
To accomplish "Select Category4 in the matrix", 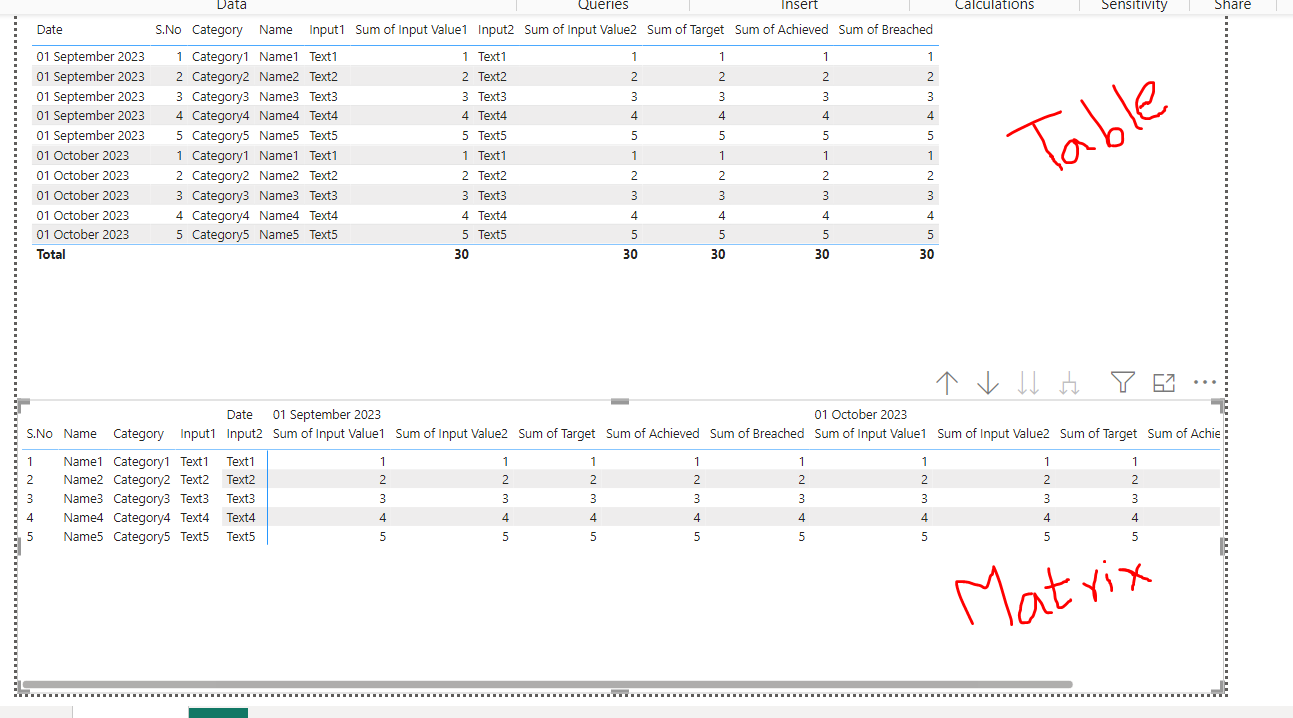I will tap(142, 518).
